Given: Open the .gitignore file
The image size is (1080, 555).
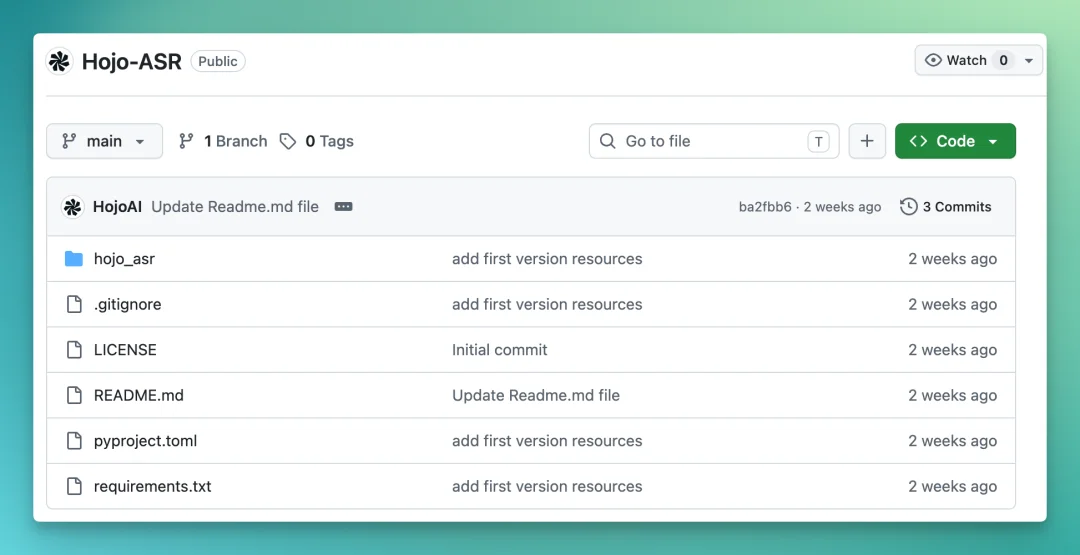Looking at the screenshot, I should (127, 304).
